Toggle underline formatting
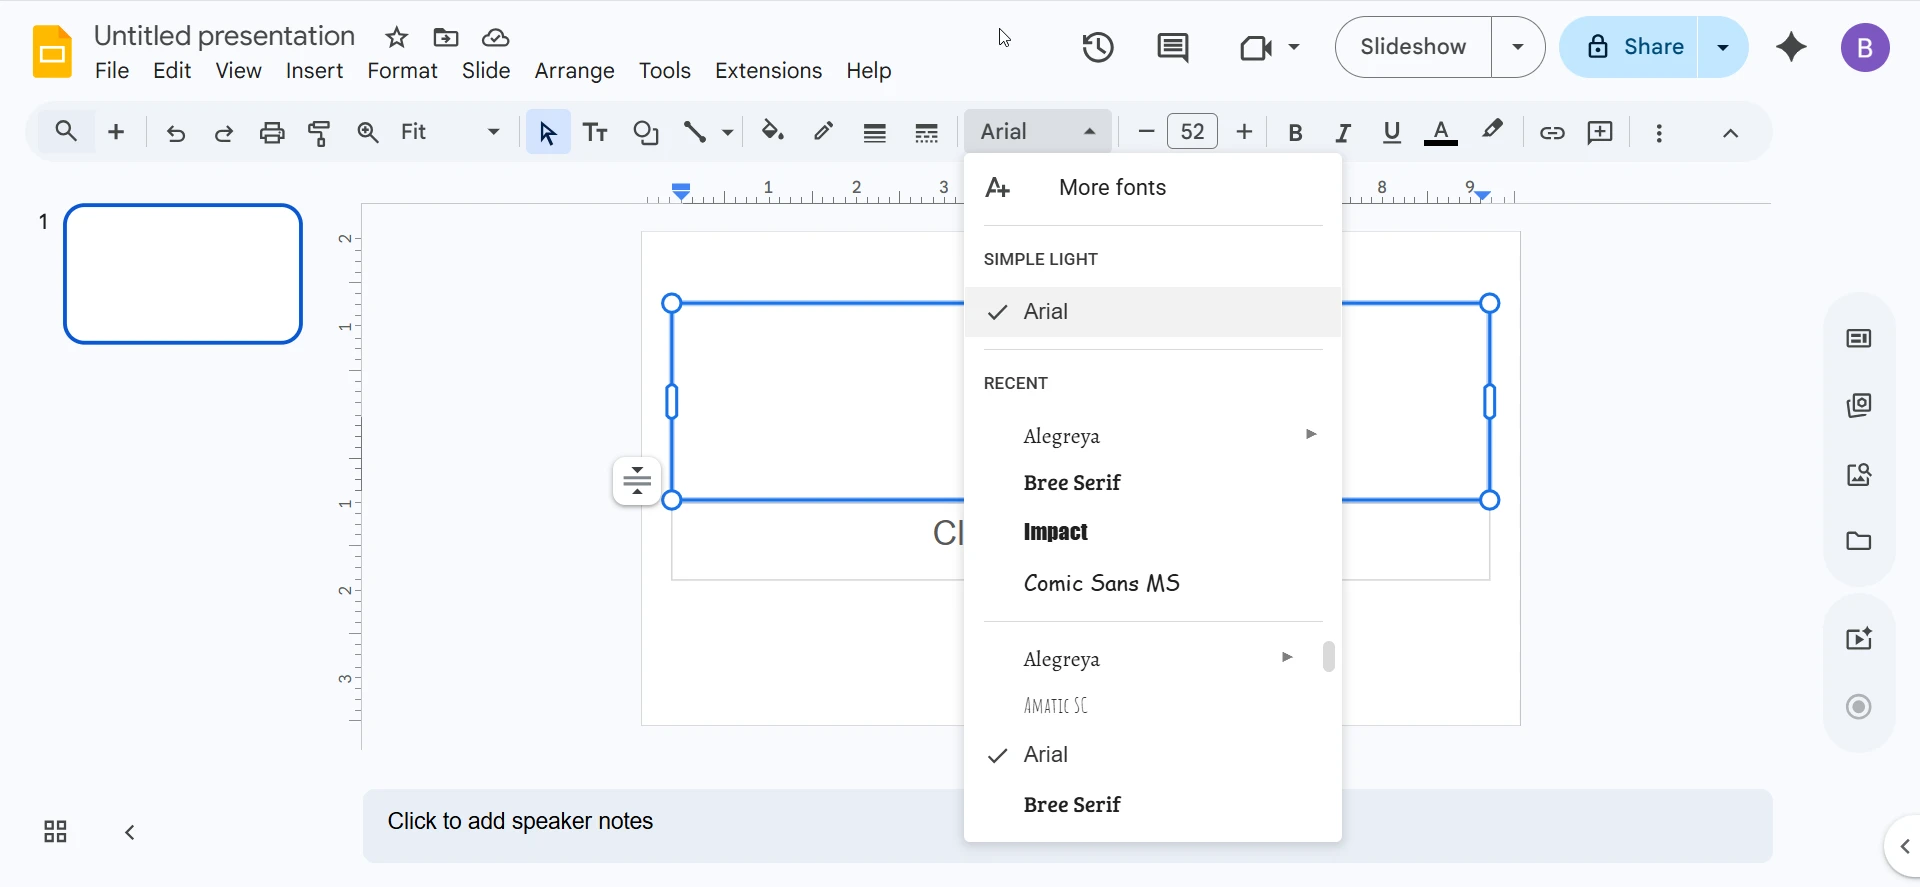The image size is (1920, 887). [1391, 132]
